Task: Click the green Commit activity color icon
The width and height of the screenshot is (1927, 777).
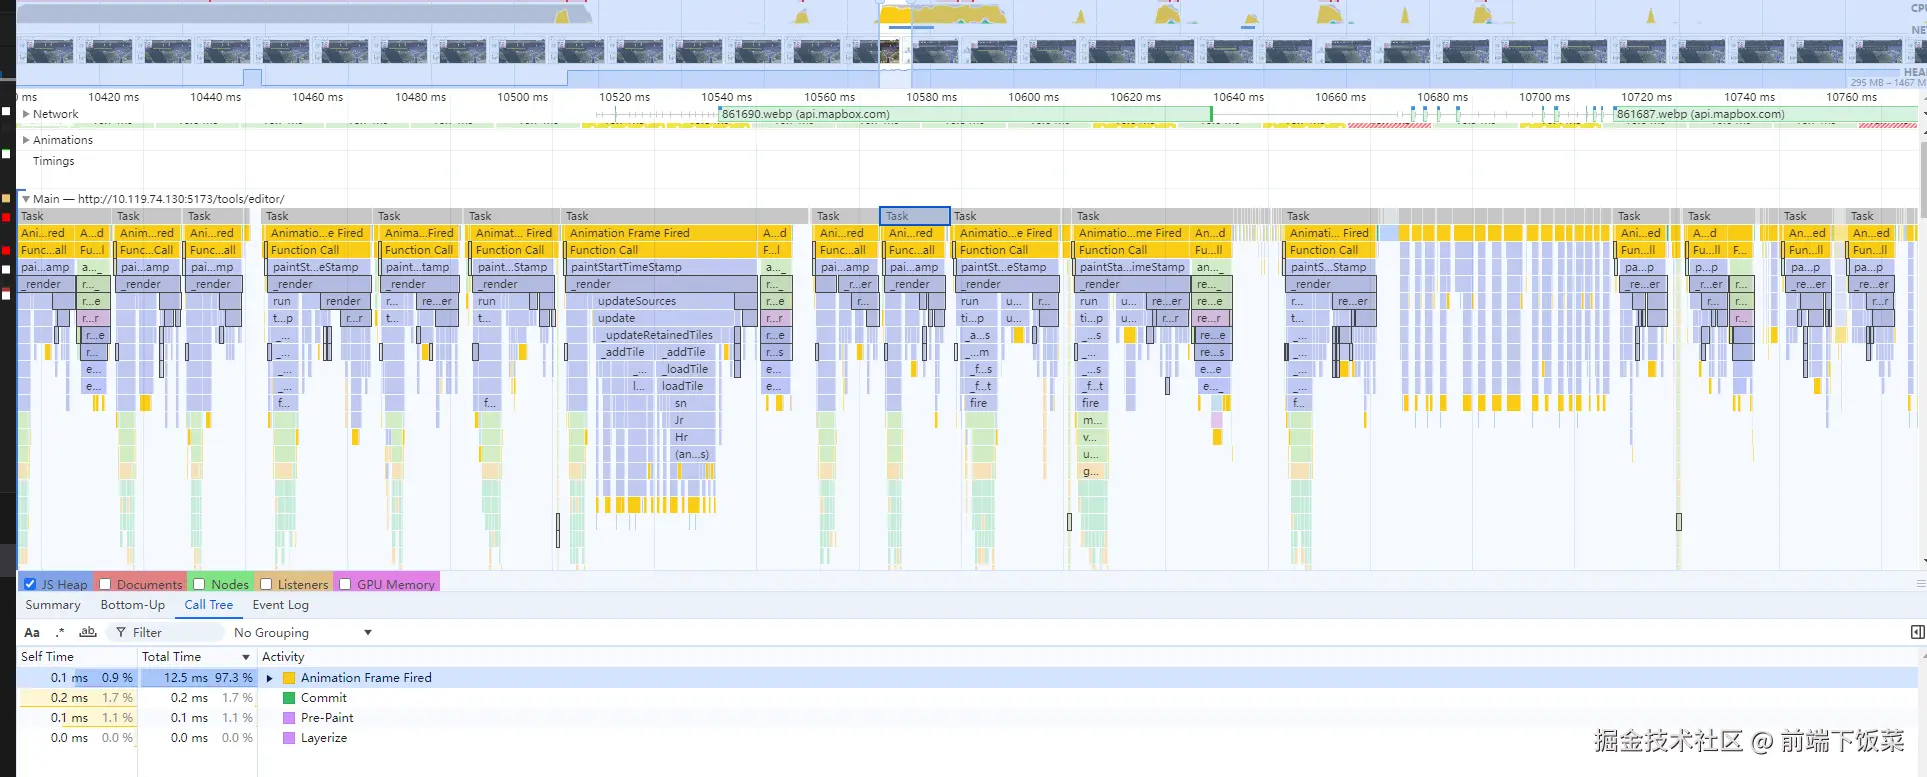Action: point(289,698)
